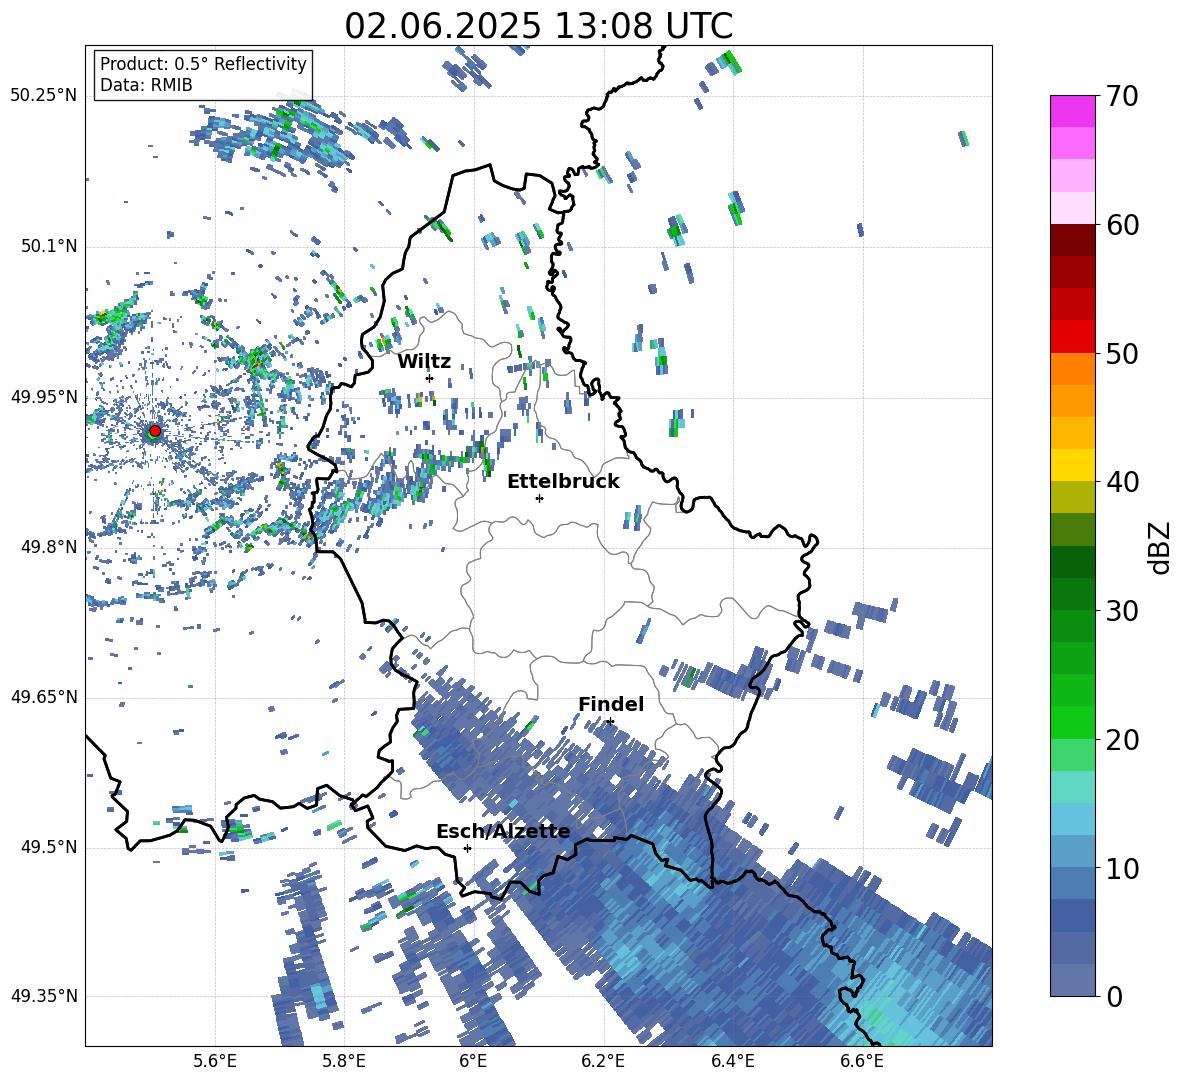
Task: Click the Wiltz location cross marker
Action: point(430,378)
